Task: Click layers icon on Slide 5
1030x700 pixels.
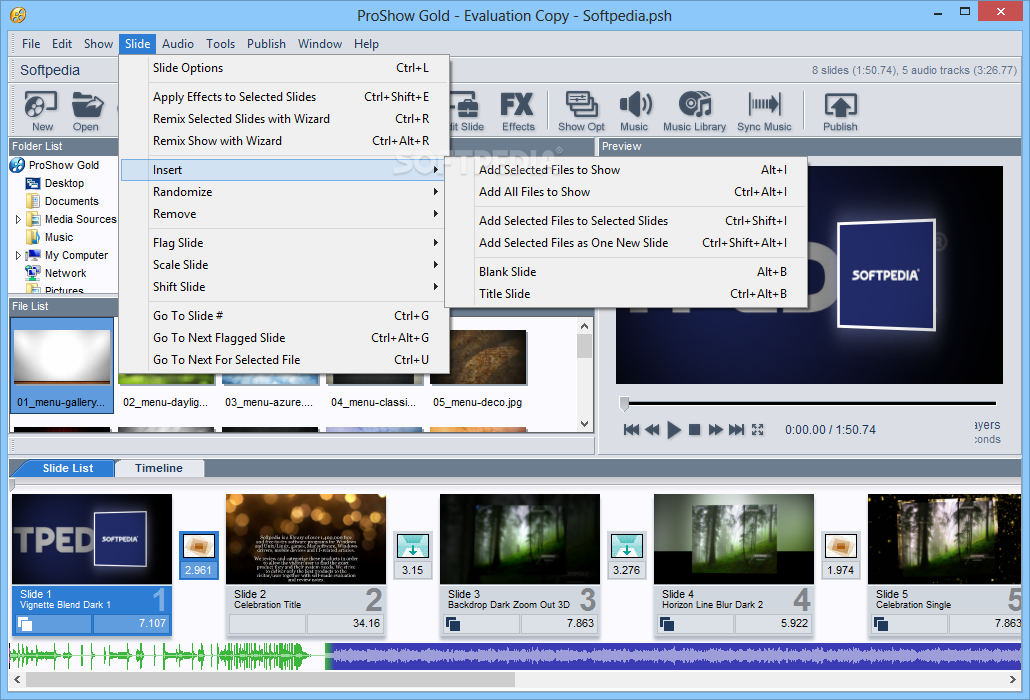Action: point(881,624)
